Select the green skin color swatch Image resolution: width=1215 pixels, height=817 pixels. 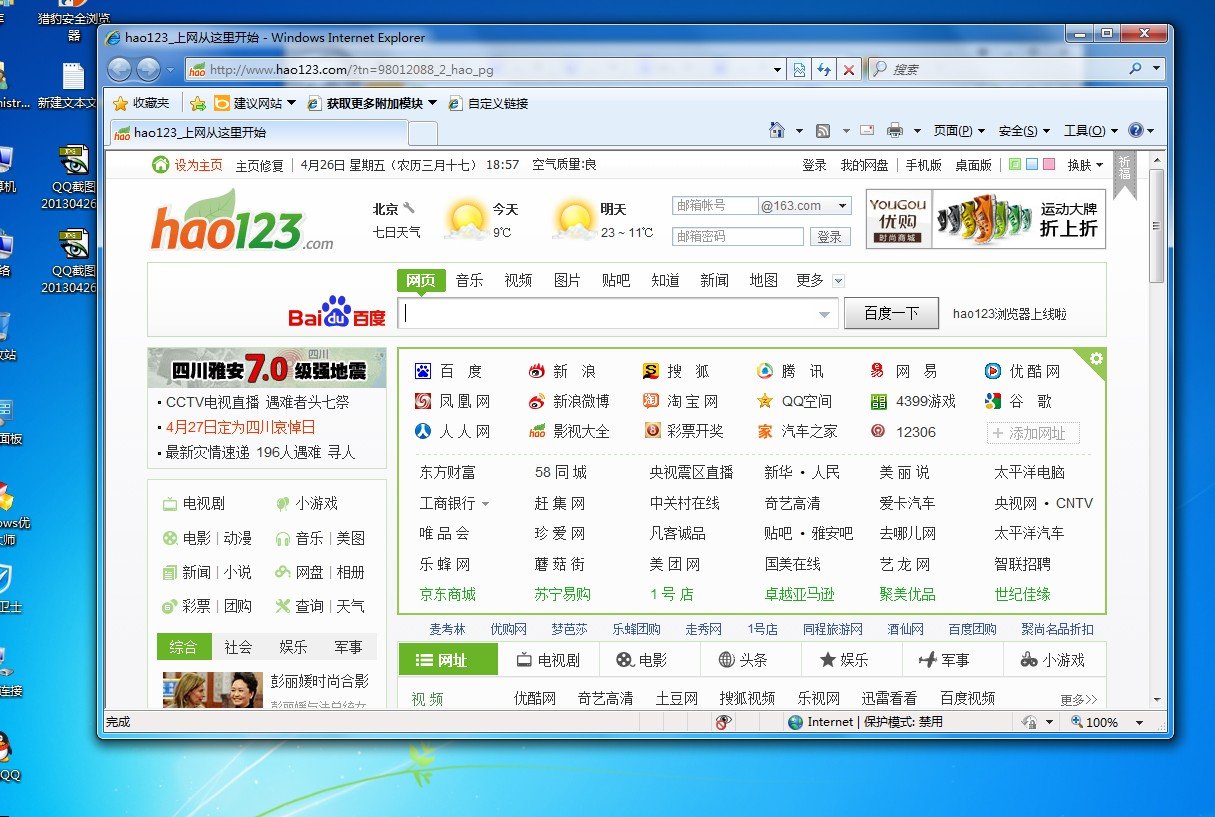(1016, 165)
